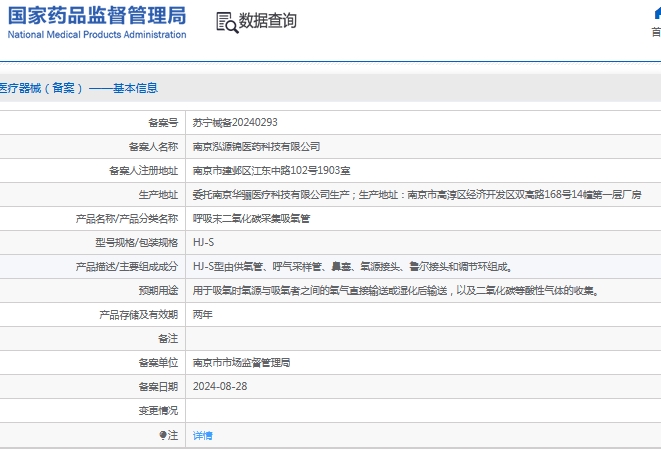Screen dimensions: 661x454
Task: Select 南京市市场监督管理局 filing authority
Action: pos(241,363)
